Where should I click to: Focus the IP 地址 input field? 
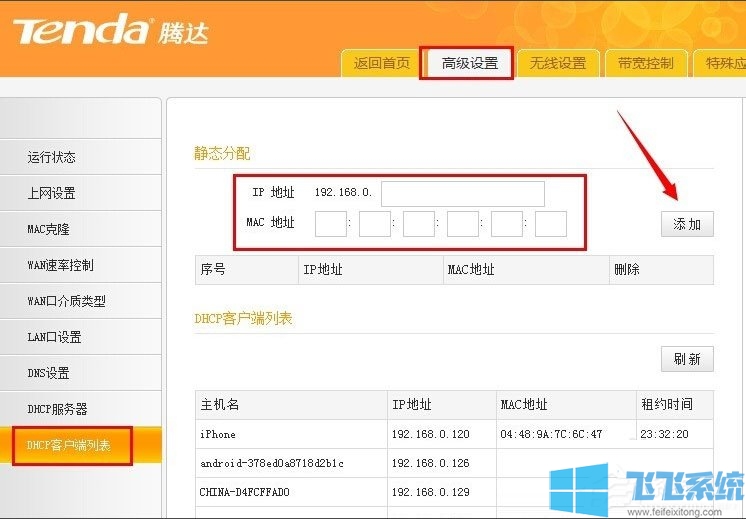click(x=462, y=193)
